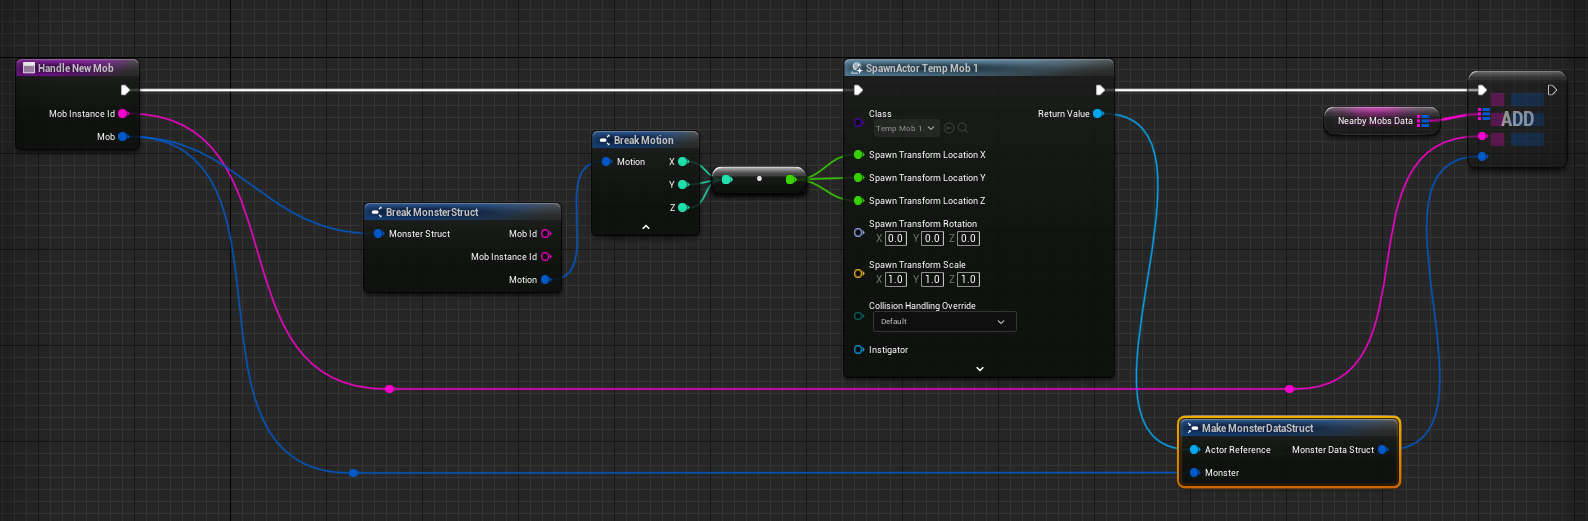Screen dimensions: 1588x521
Task: Click ADD node map target input pin
Action: 1484,114
